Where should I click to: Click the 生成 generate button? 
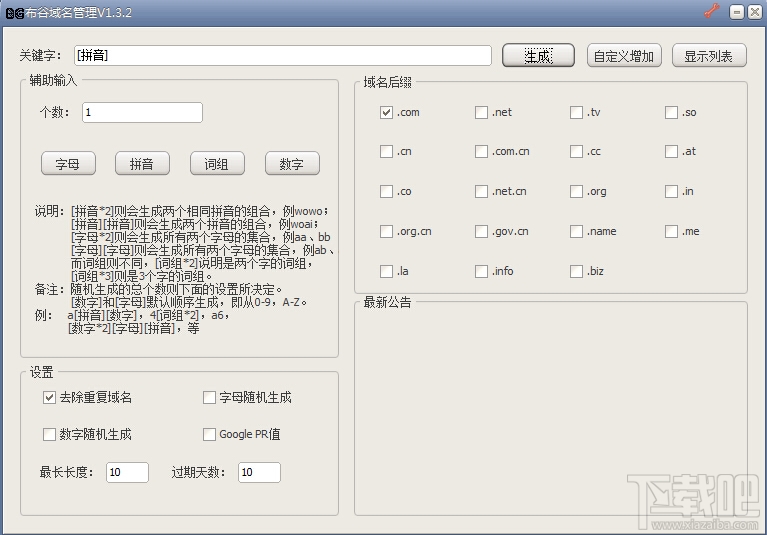[538, 56]
